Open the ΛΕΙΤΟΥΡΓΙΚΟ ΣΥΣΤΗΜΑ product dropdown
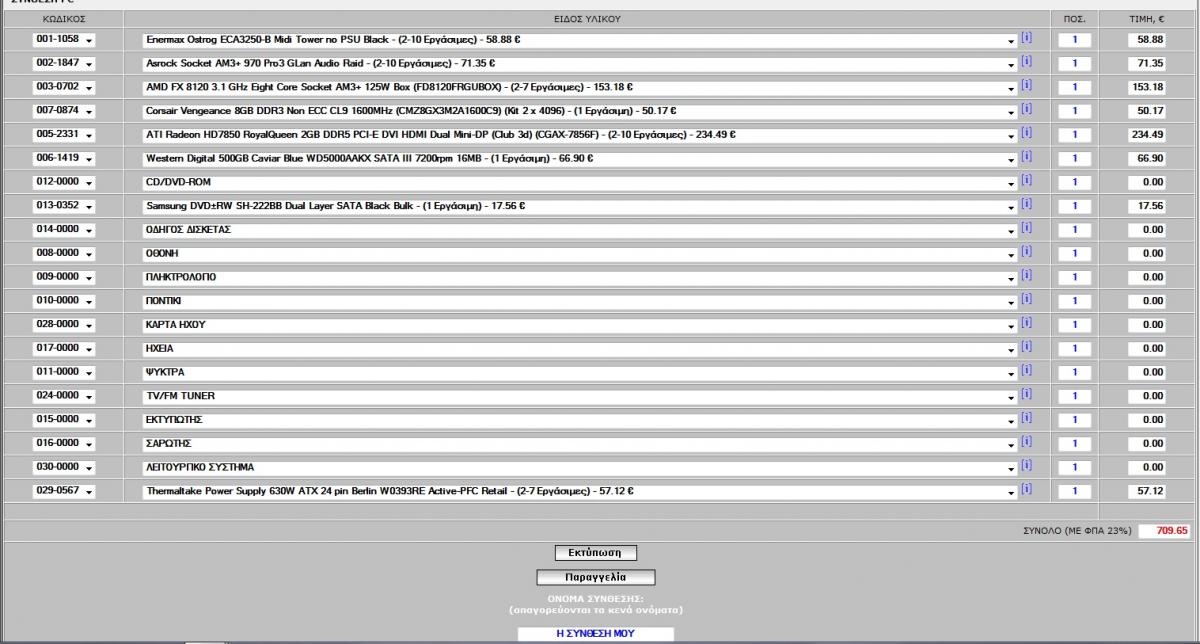 click(x=580, y=468)
